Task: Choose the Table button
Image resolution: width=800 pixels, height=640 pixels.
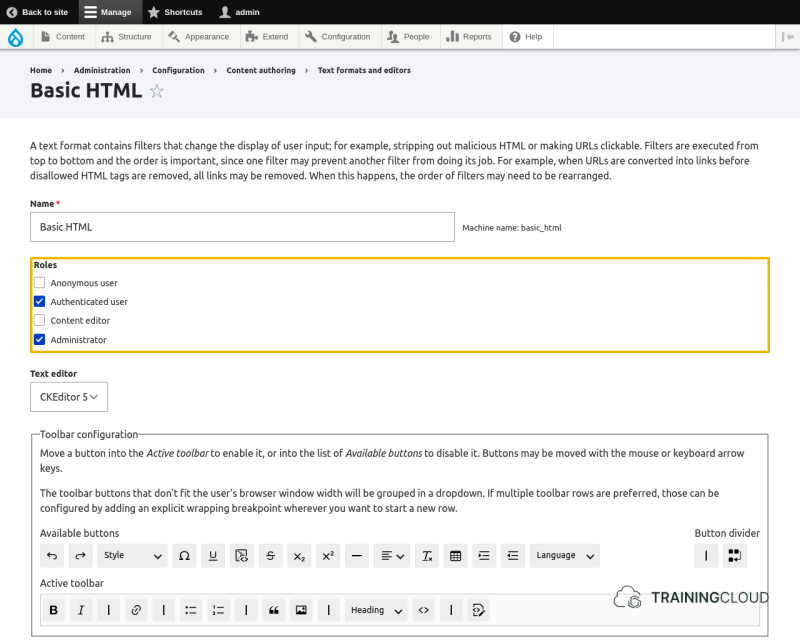Action: tap(456, 555)
